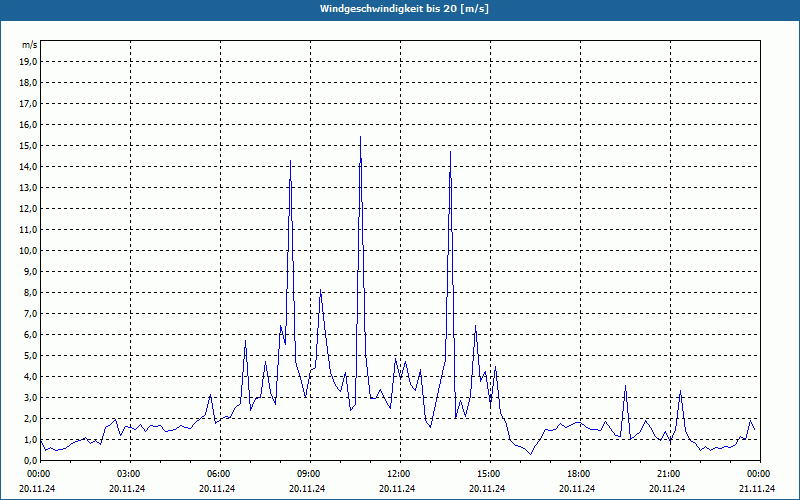Click the wind peak just after 08:00
This screenshot has height=500, width=800.
click(290, 161)
